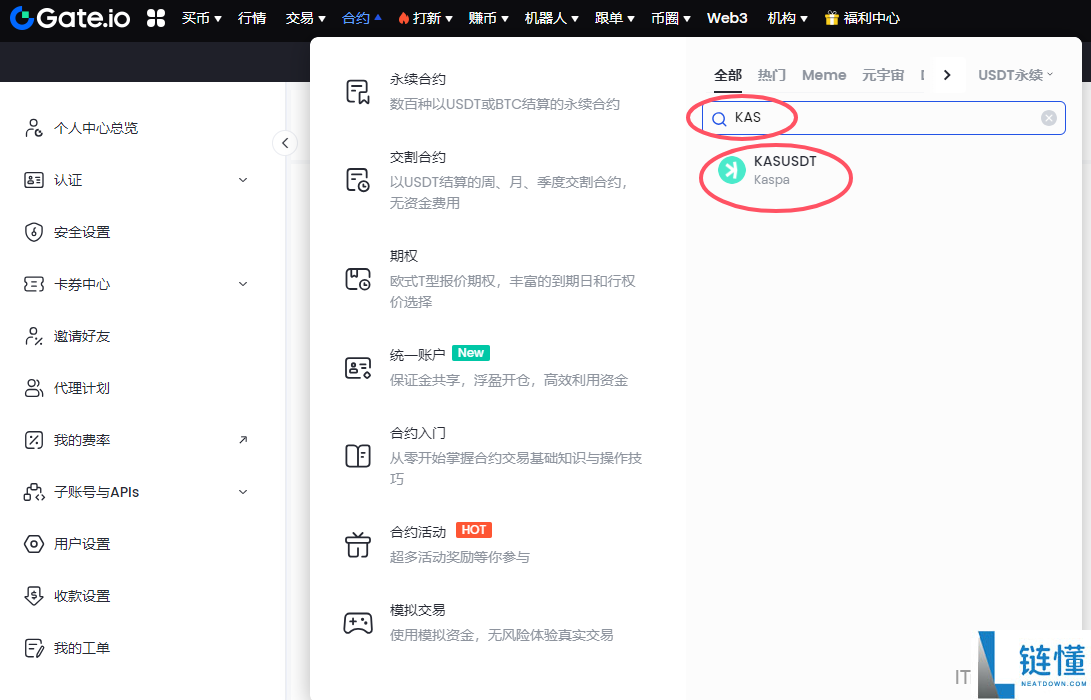Viewport: 1091px width, 700px height.
Task: Click the 合约活动 gift box icon
Action: (358, 544)
